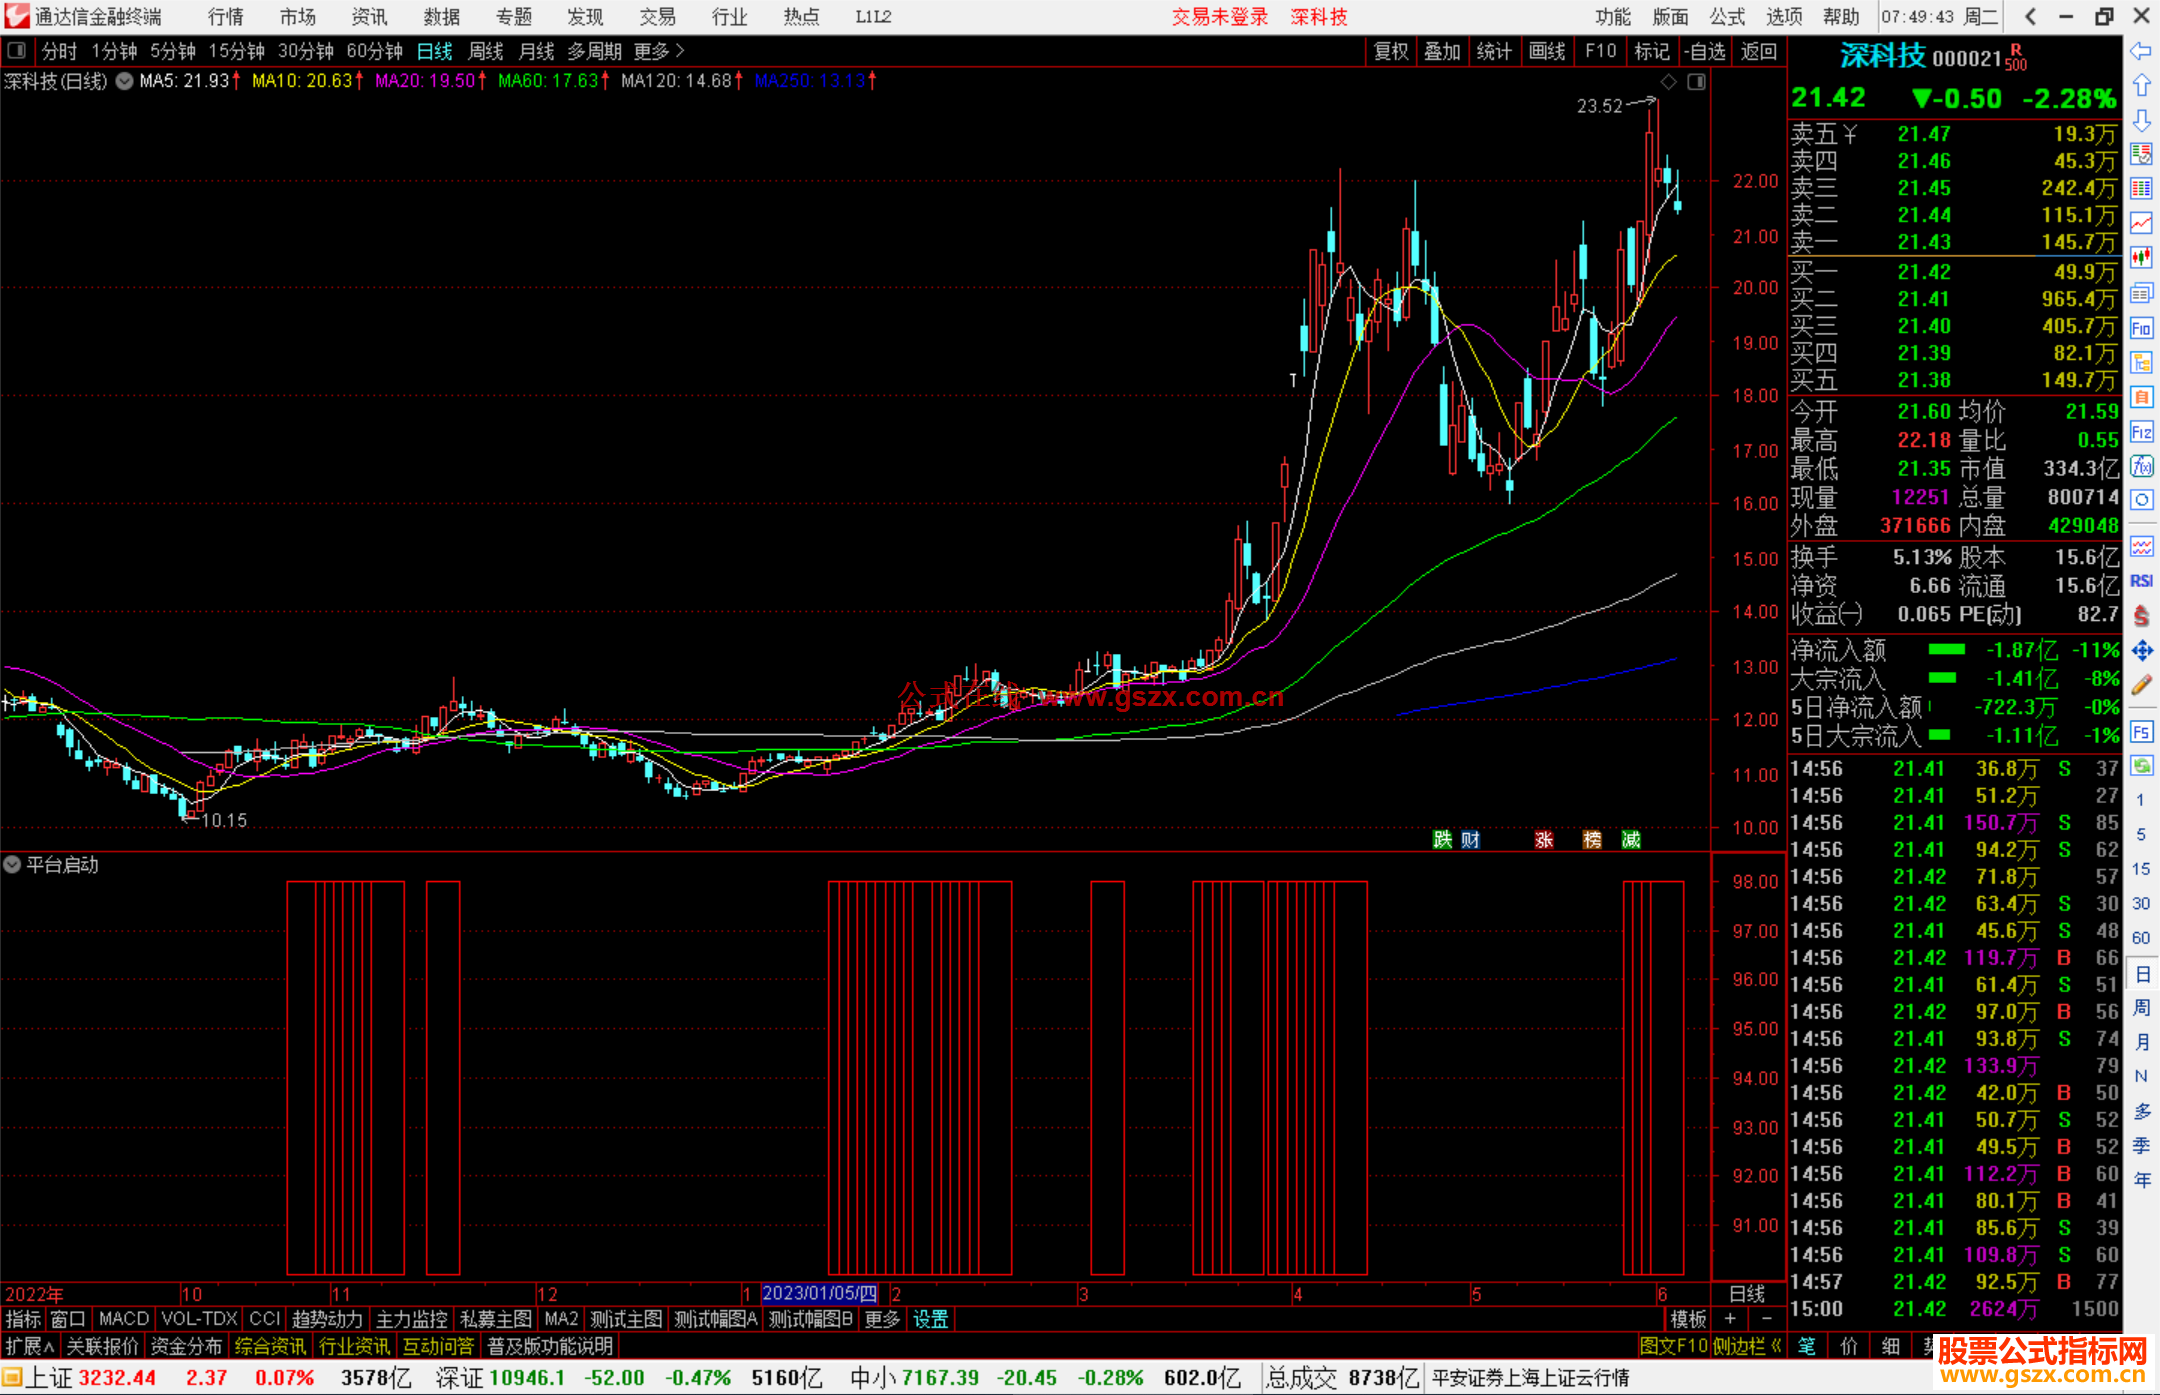Switch to 周线 period tab
Viewport: 2160px width, 1395px height.
tap(486, 51)
